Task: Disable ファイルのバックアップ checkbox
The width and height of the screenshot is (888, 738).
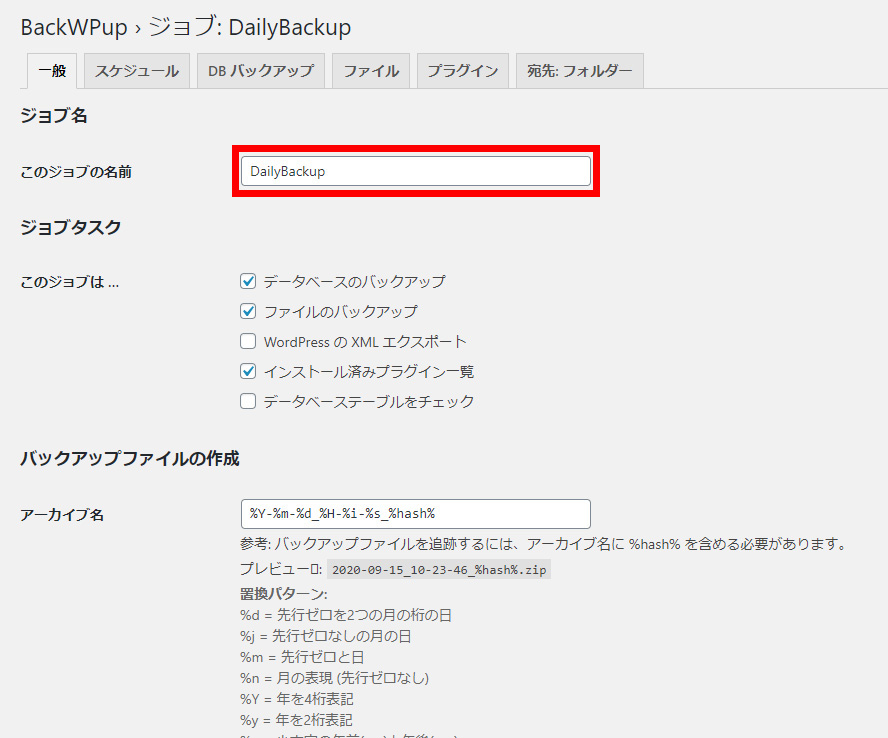Action: [249, 312]
